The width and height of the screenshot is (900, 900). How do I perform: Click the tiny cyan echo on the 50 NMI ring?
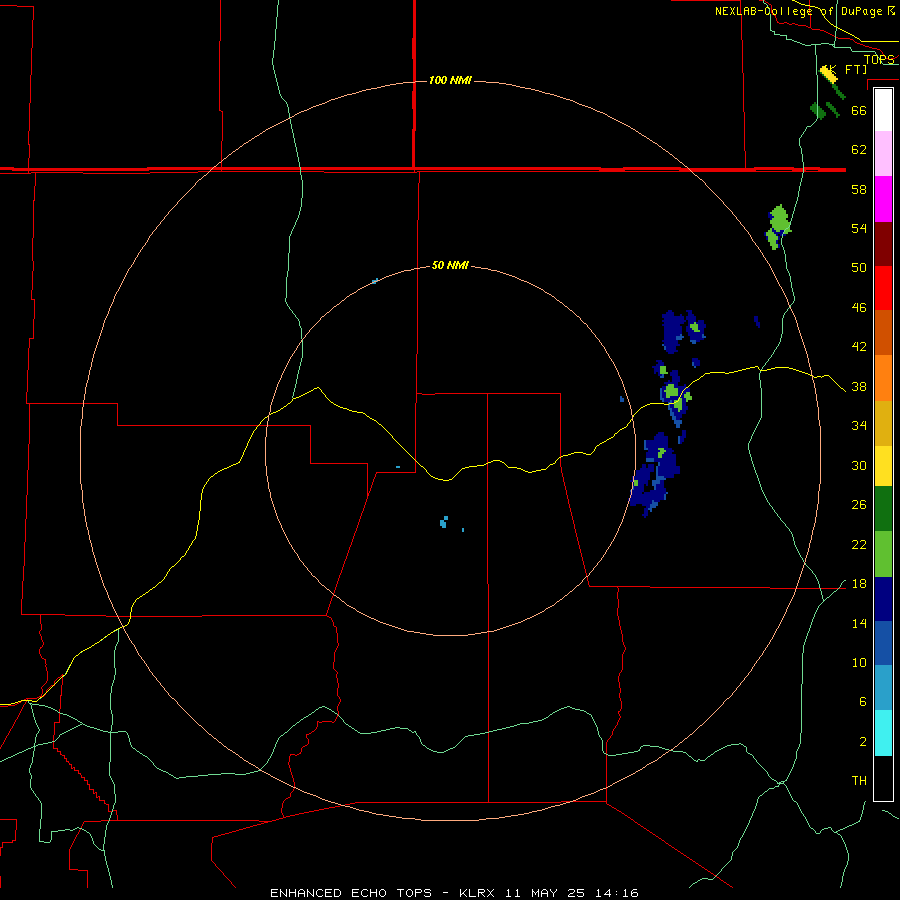(x=375, y=281)
